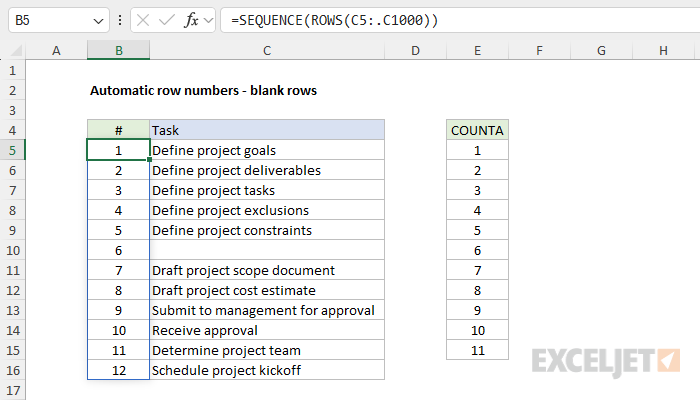Select row 2 header
This screenshot has height=400, width=700.
point(12,90)
